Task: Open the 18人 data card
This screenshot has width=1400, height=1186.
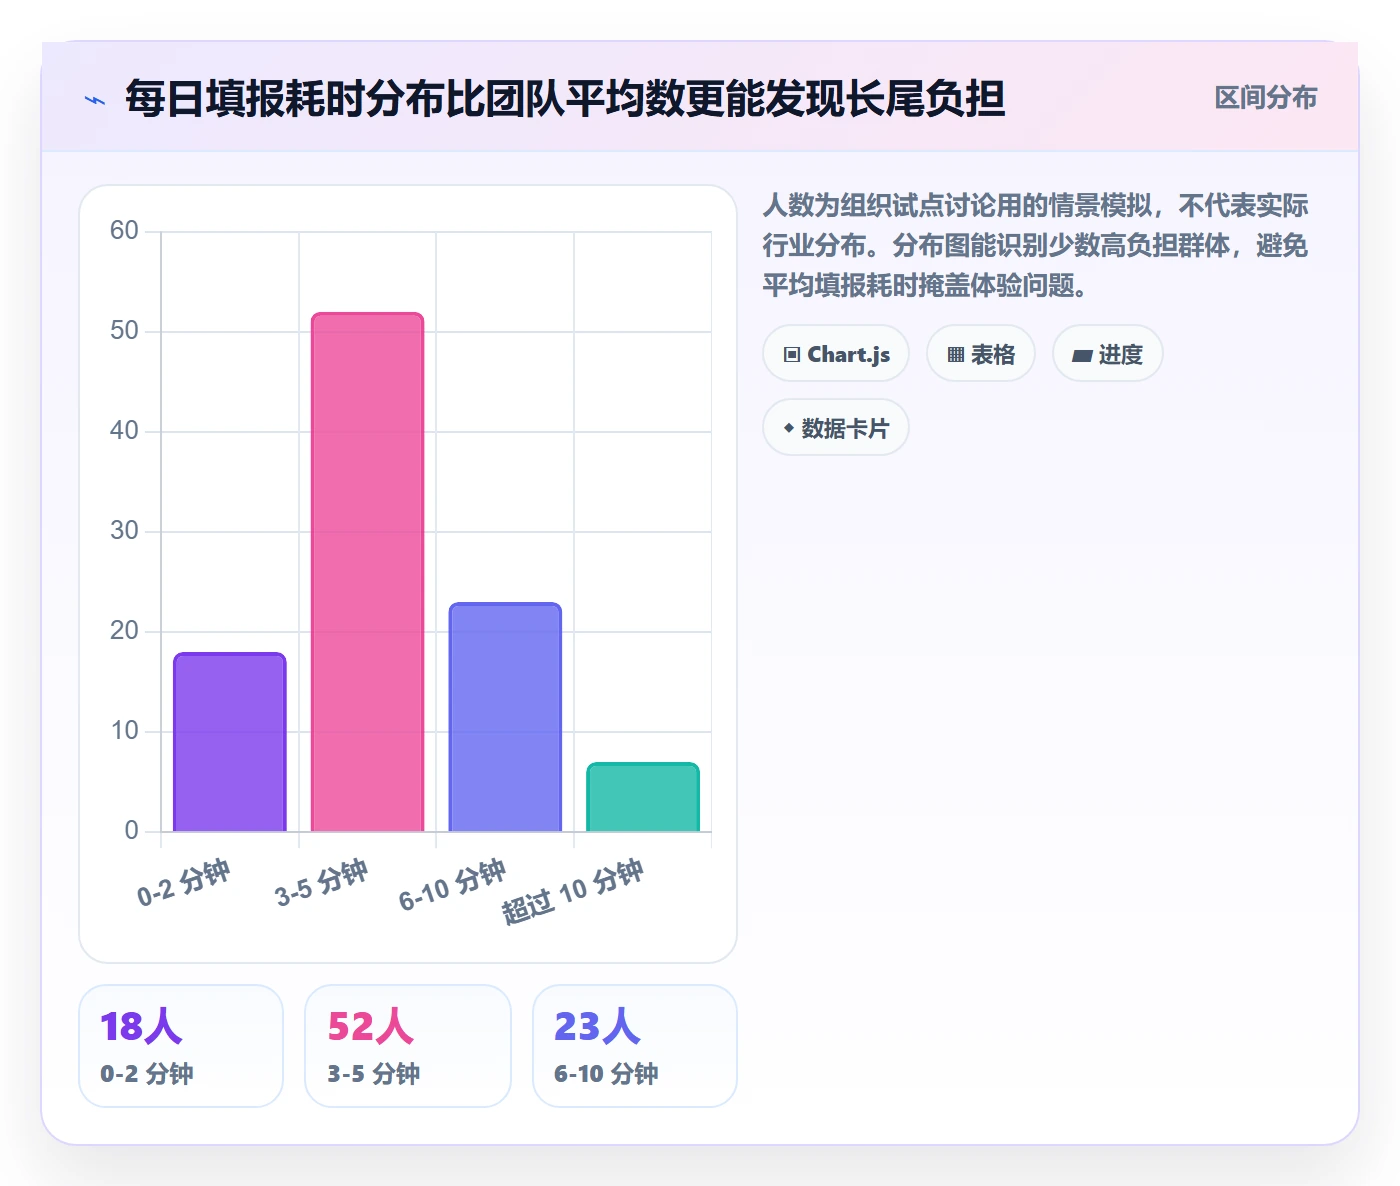Action: click(x=181, y=1046)
